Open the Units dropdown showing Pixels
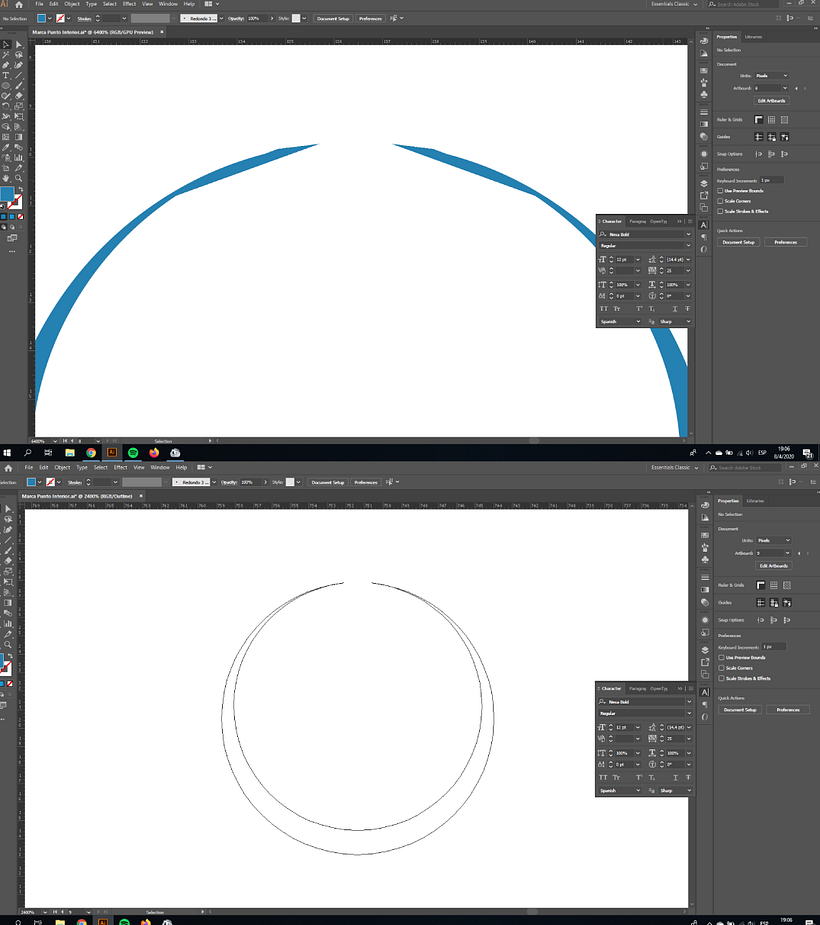Image resolution: width=820 pixels, height=925 pixels. pyautogui.click(x=772, y=75)
